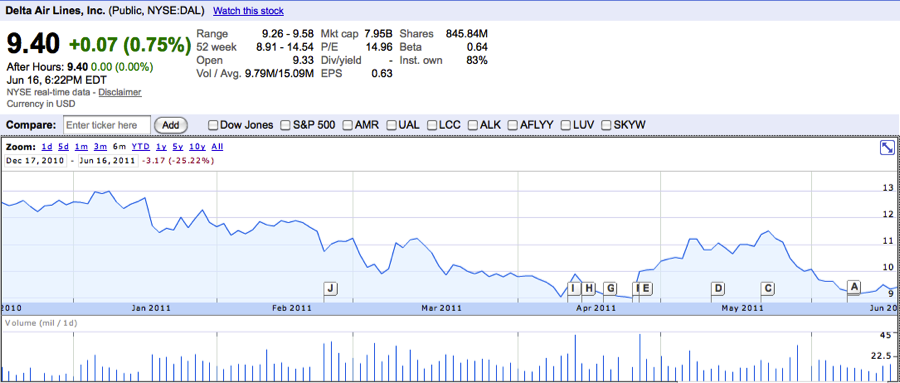Viewport: 900px width, 383px height.
Task: Click the Currency in USD note
Action: pyautogui.click(x=41, y=104)
